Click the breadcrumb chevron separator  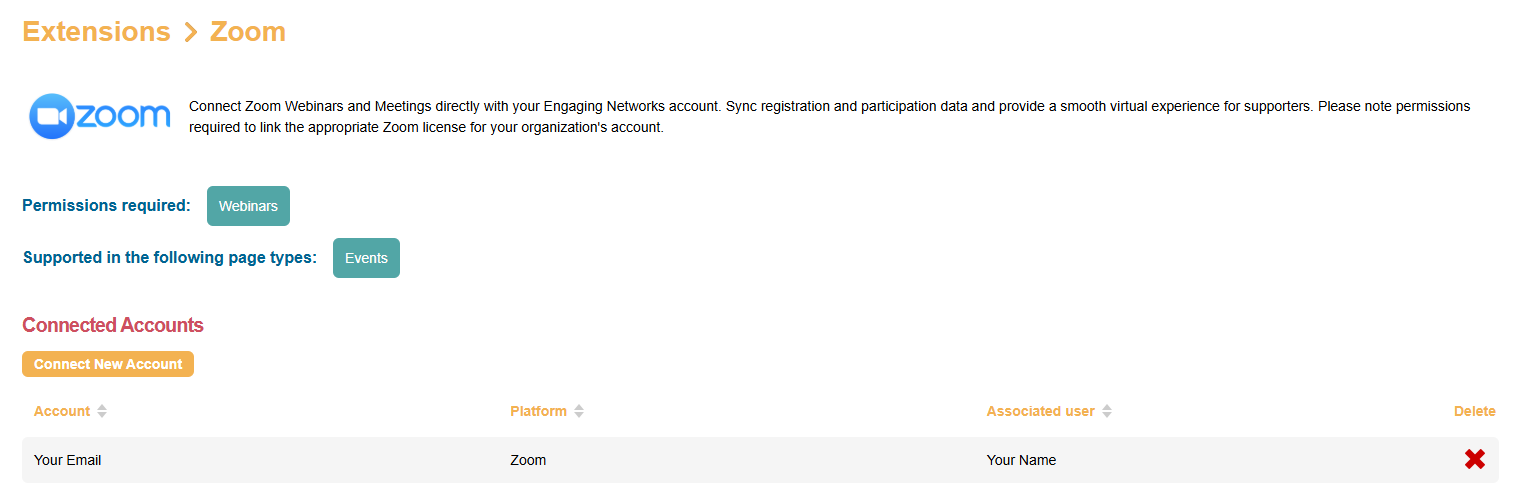click(190, 33)
